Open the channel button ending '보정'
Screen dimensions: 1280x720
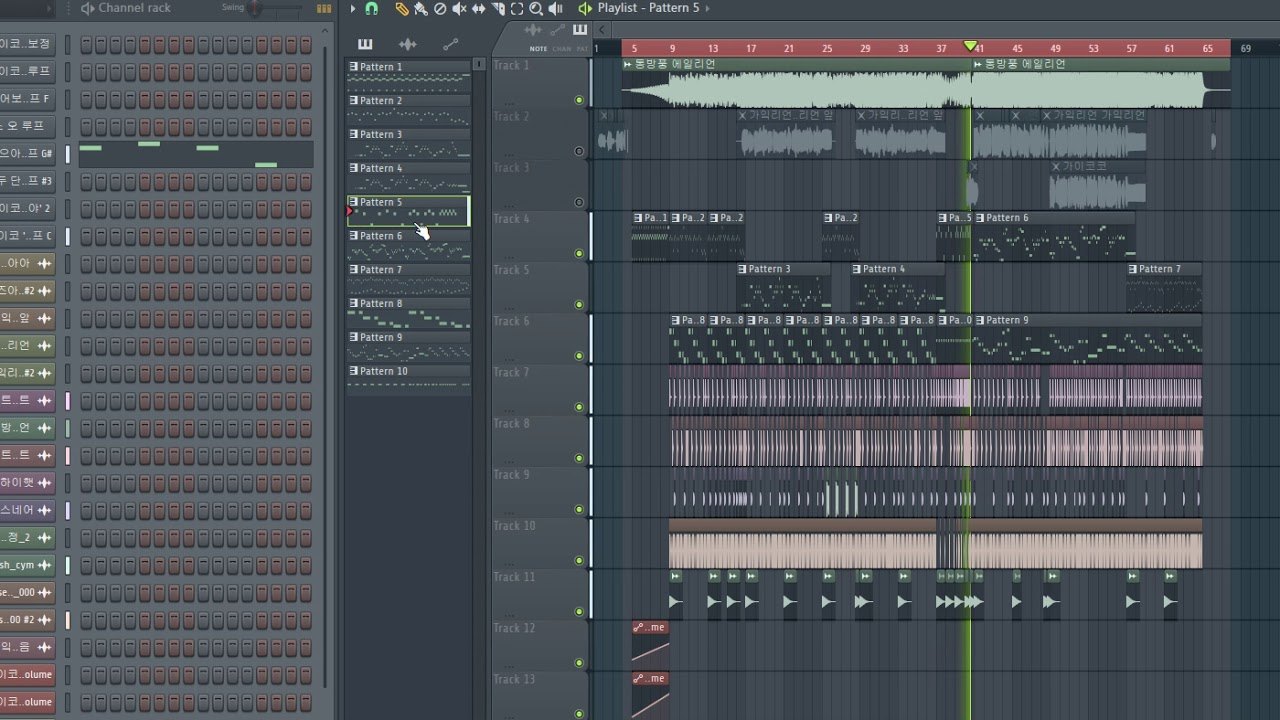[27, 44]
